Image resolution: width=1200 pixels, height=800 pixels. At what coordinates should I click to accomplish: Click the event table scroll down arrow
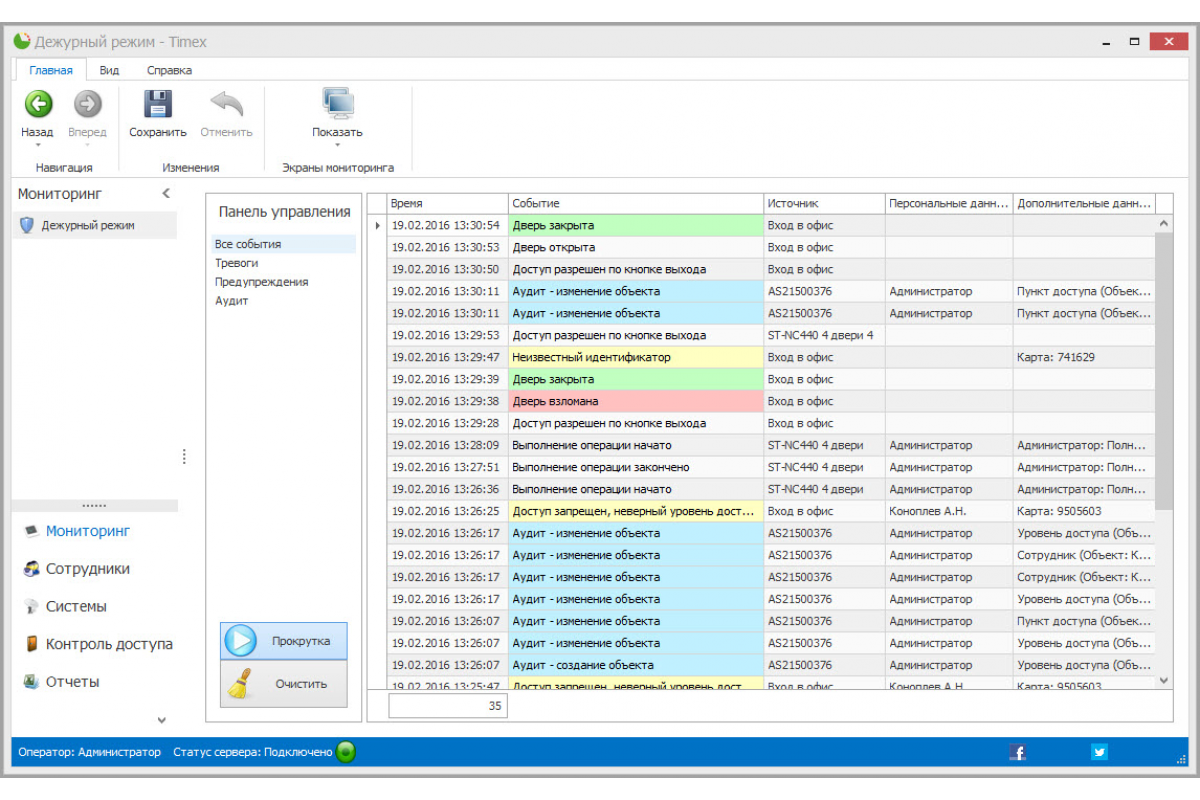(x=1164, y=680)
